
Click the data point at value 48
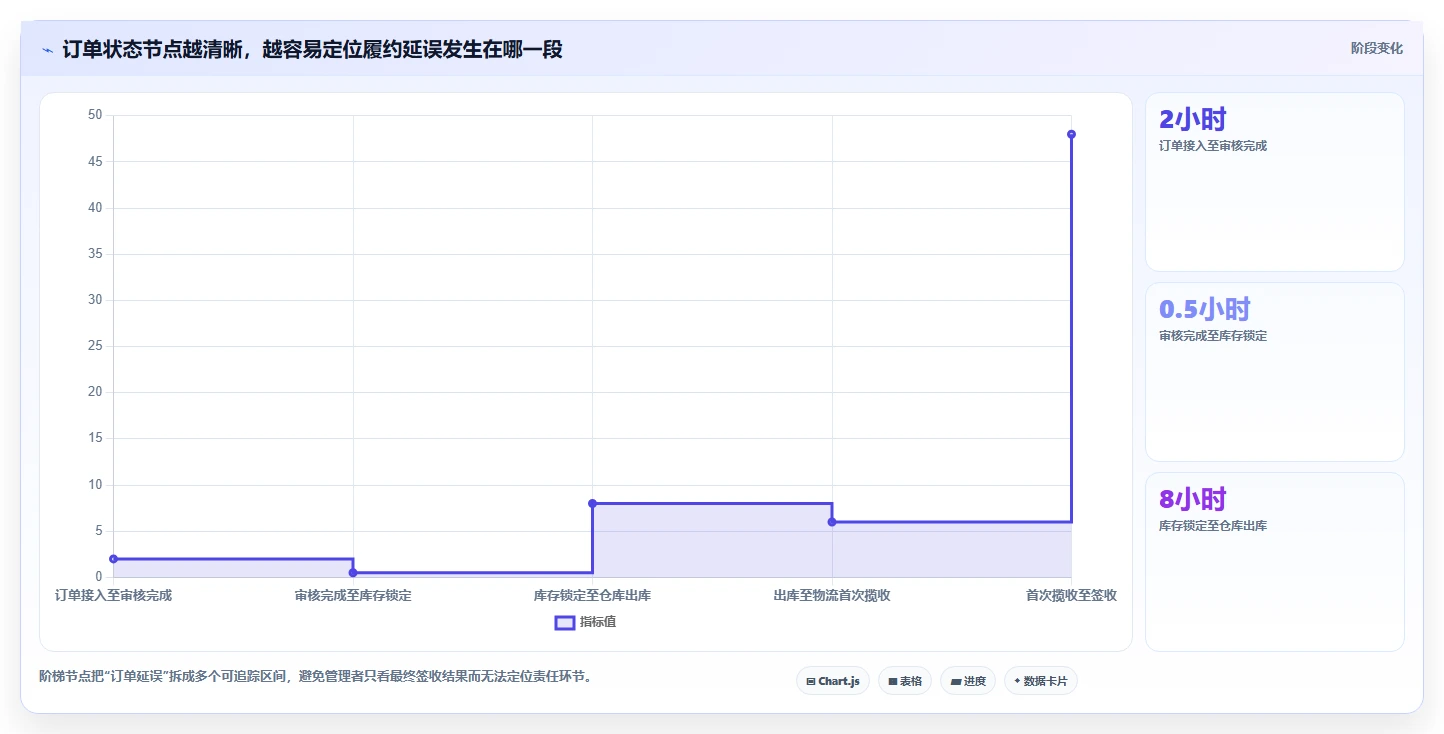point(1071,134)
